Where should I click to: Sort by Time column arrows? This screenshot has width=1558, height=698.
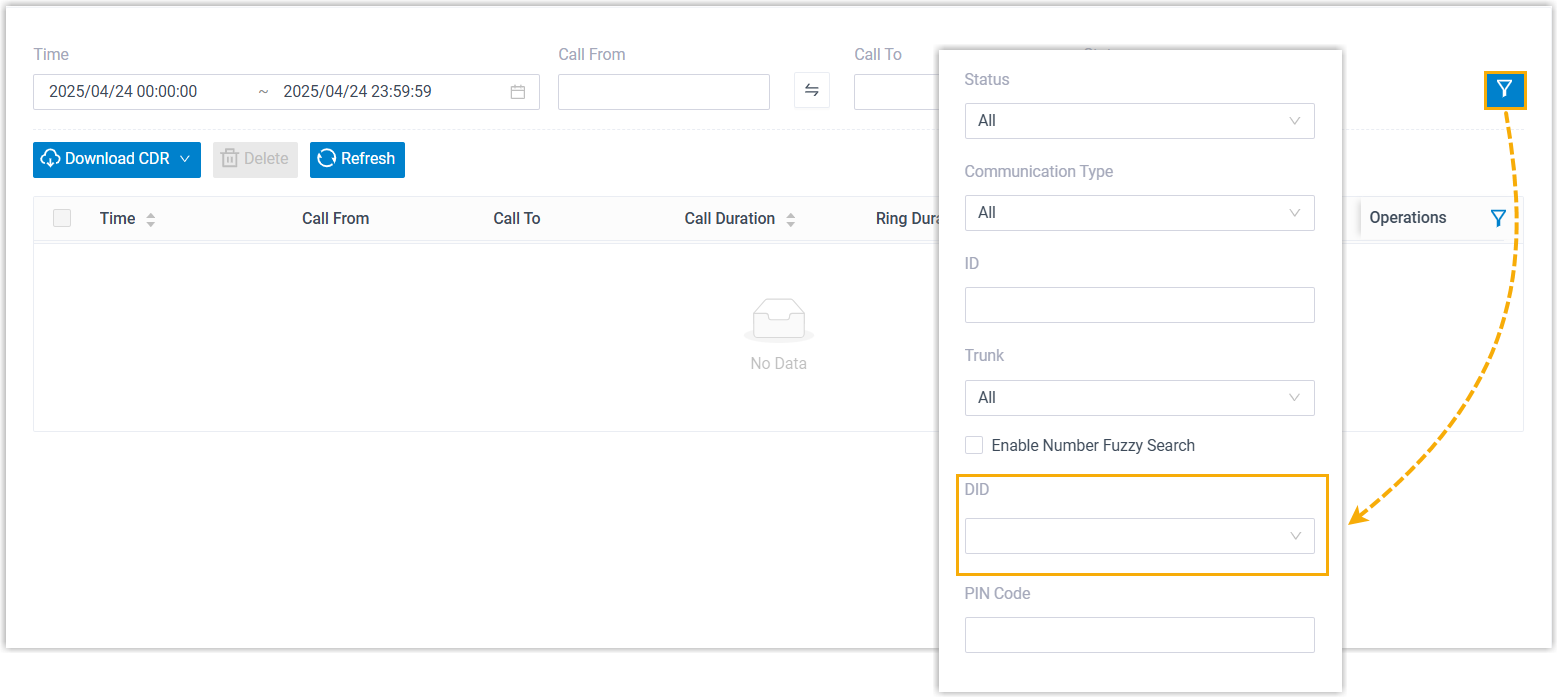(150, 219)
